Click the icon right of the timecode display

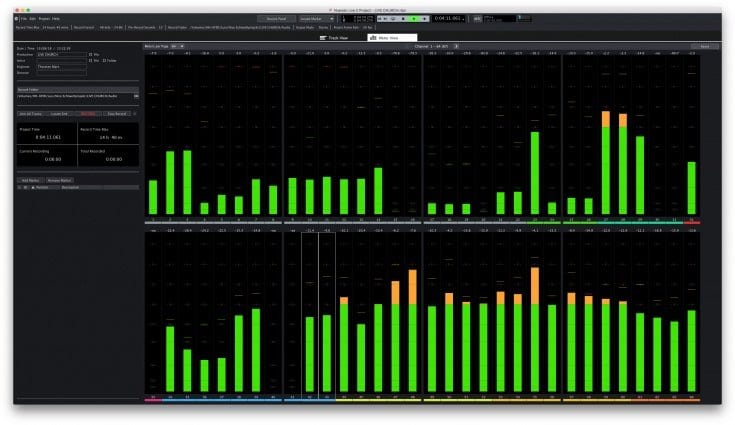[x=477, y=18]
